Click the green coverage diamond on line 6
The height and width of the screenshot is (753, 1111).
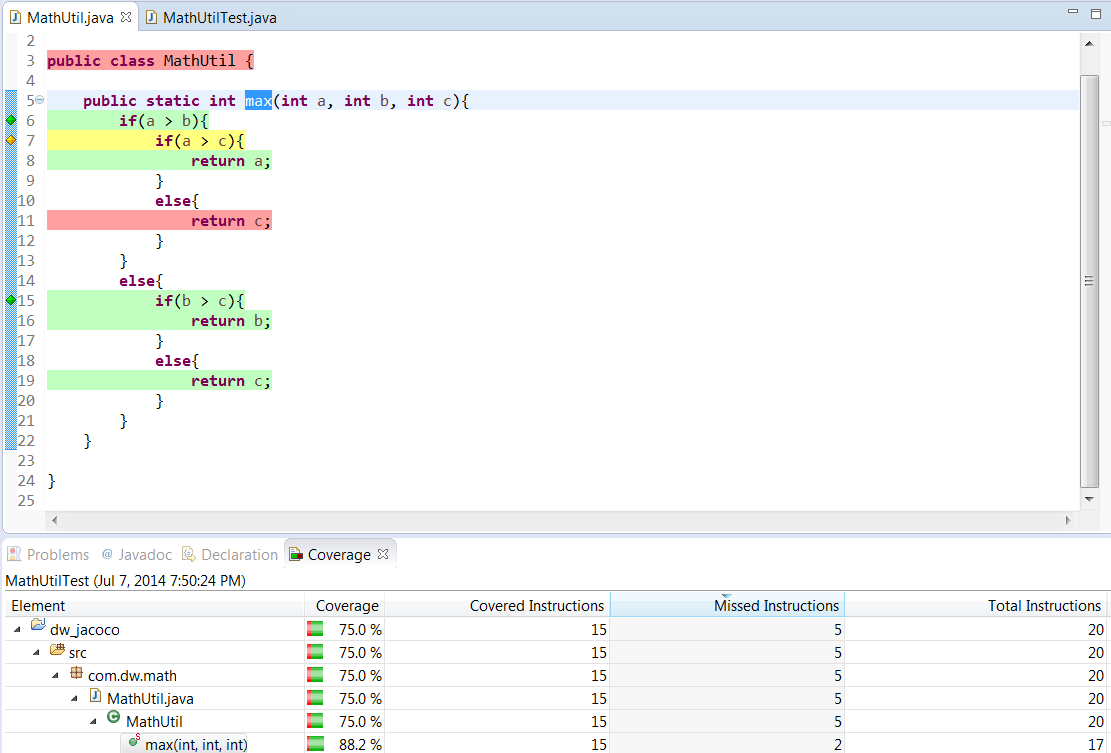point(11,120)
